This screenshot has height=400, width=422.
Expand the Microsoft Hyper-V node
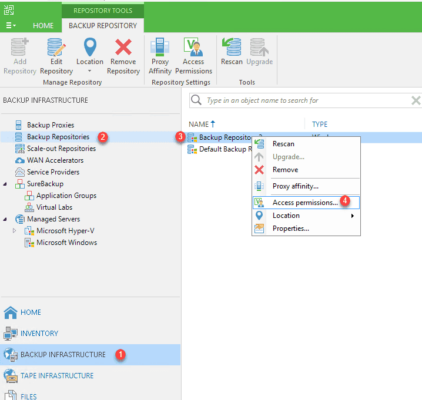(14, 230)
